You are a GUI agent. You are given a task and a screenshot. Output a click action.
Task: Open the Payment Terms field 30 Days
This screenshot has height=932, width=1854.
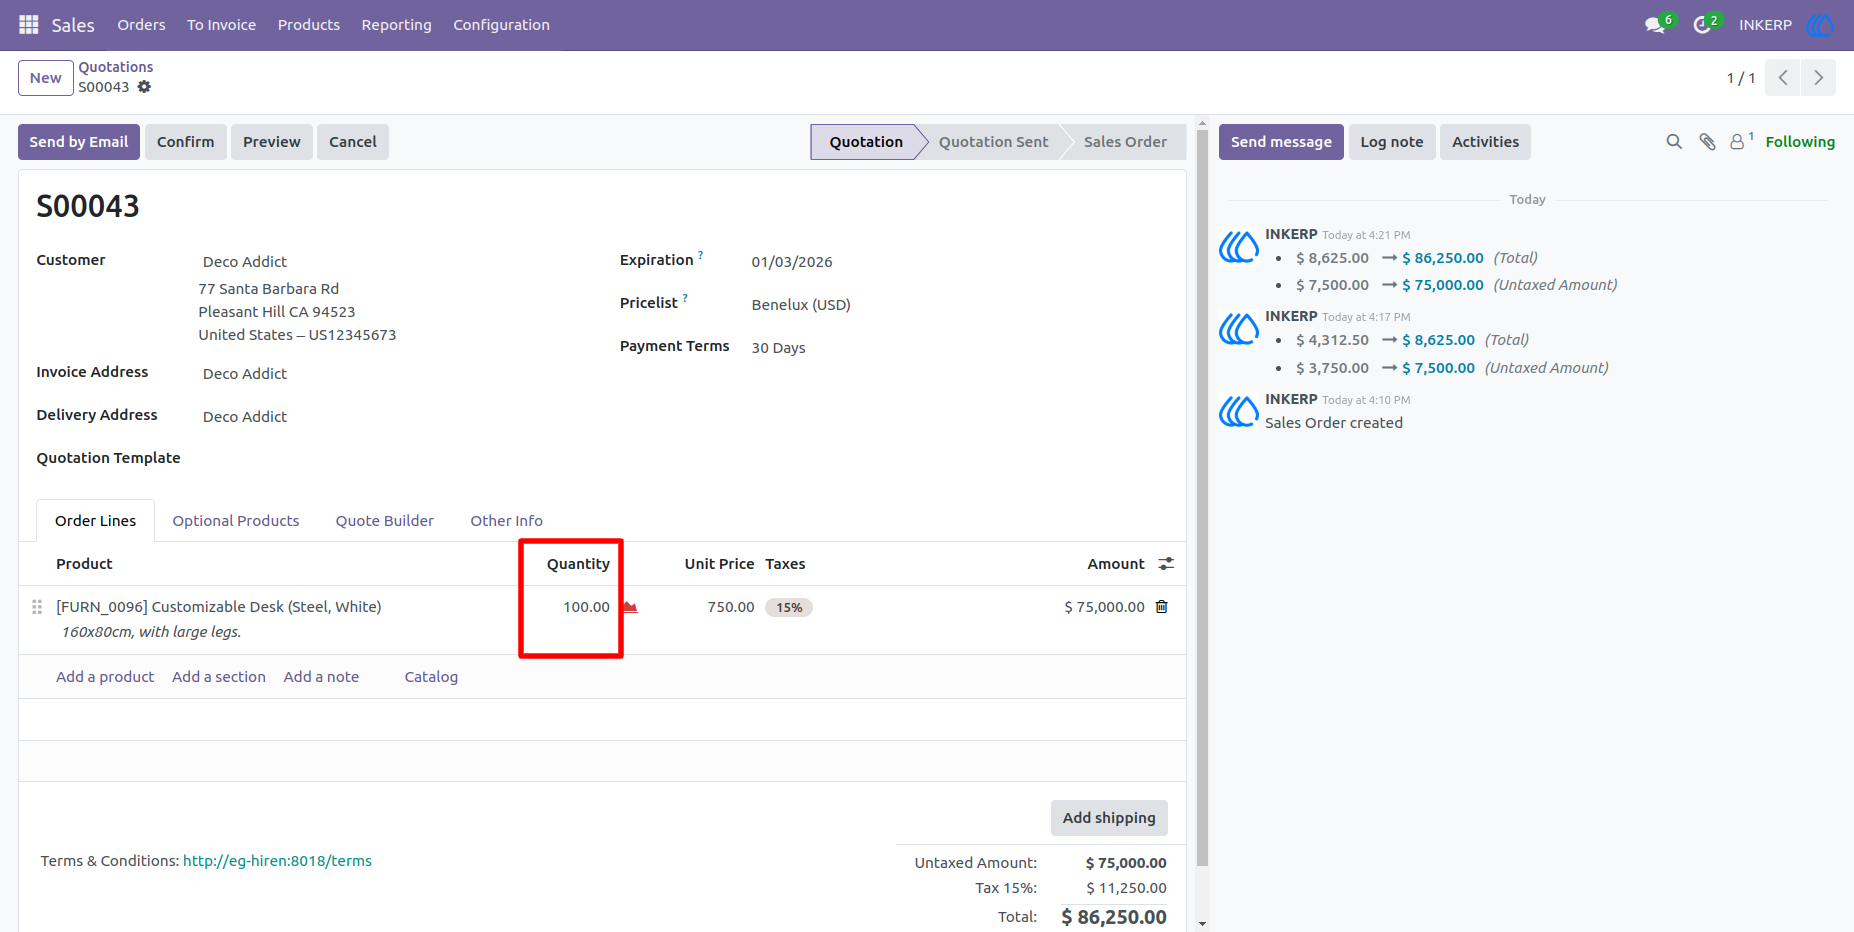(x=778, y=348)
